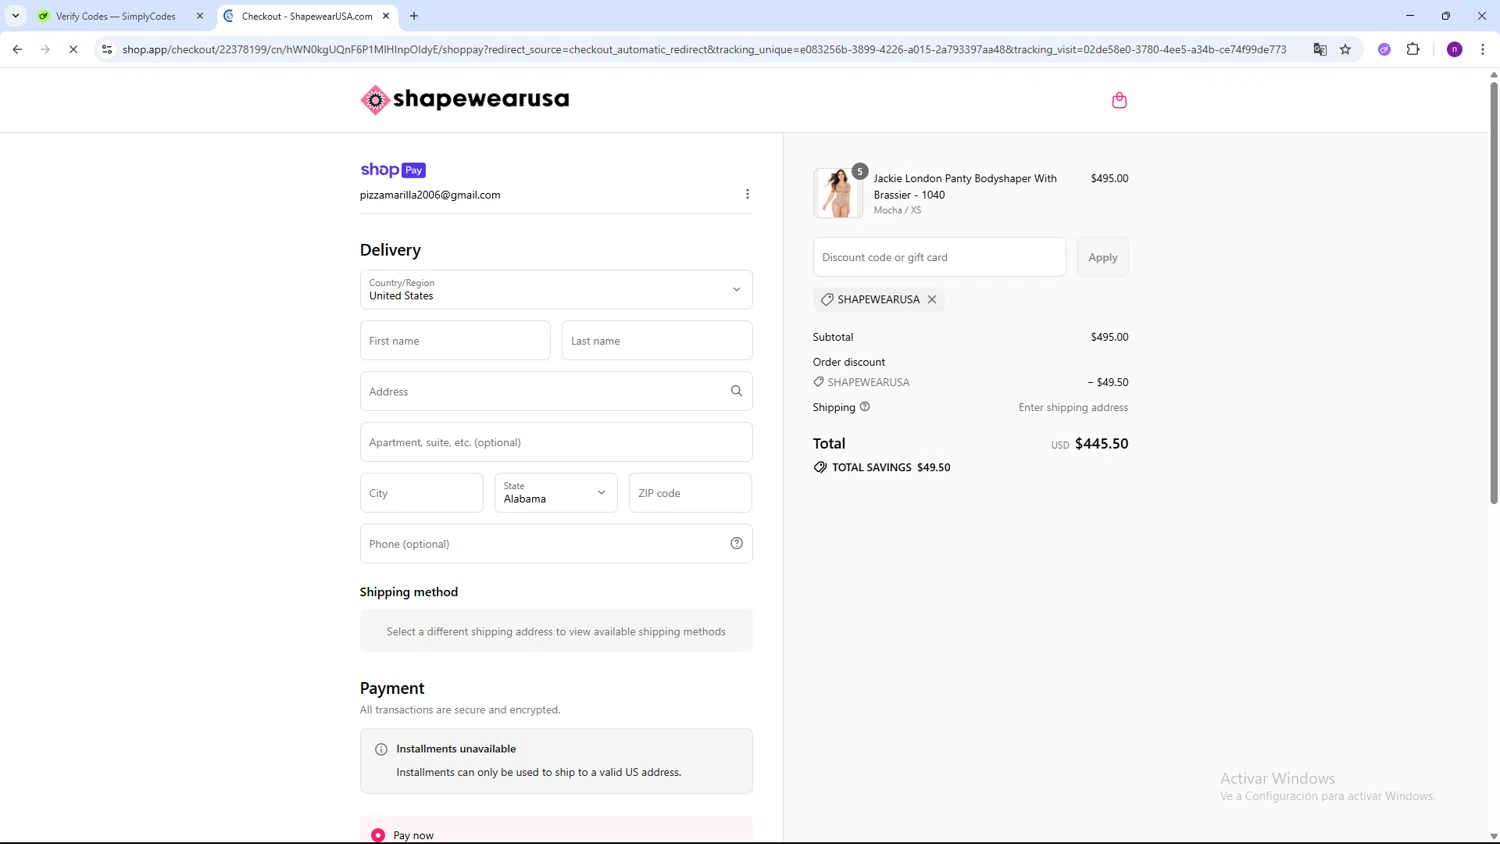Open the shopping bag cart icon

[x=1119, y=100]
